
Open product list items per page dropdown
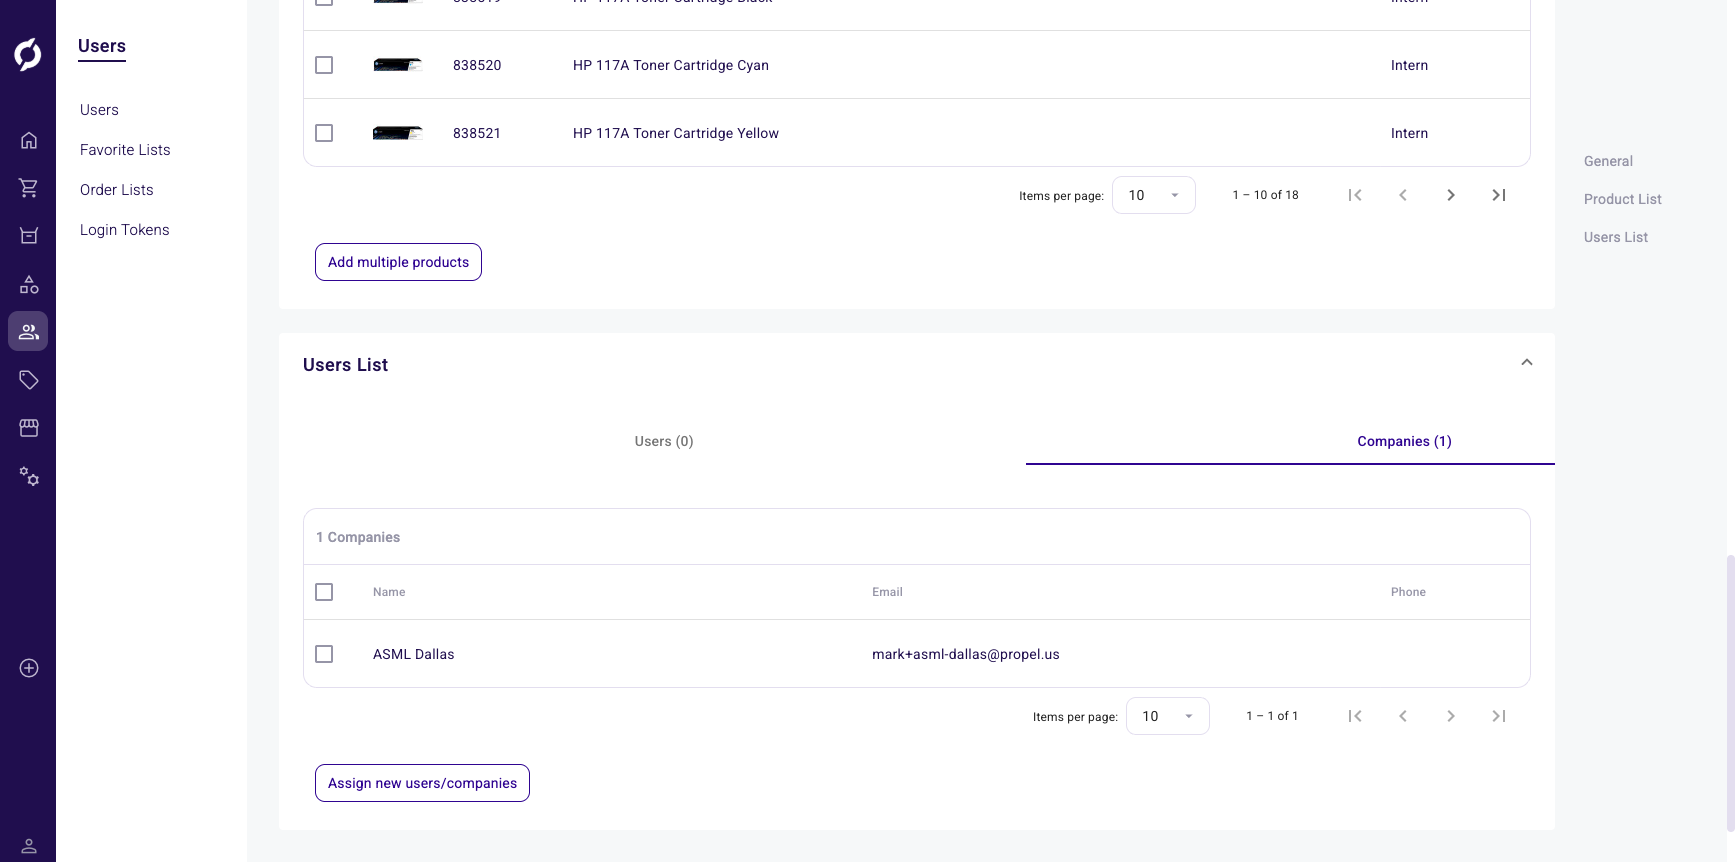(x=1154, y=195)
